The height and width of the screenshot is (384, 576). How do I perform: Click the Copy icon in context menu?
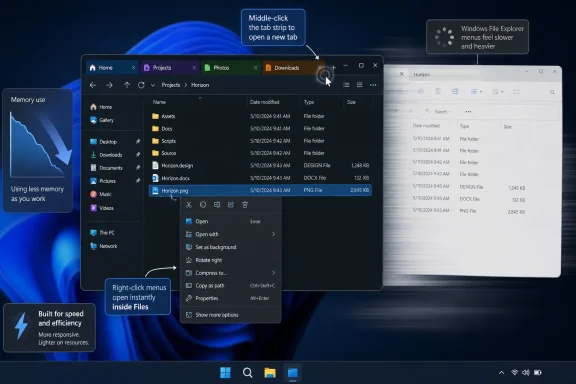click(203, 205)
